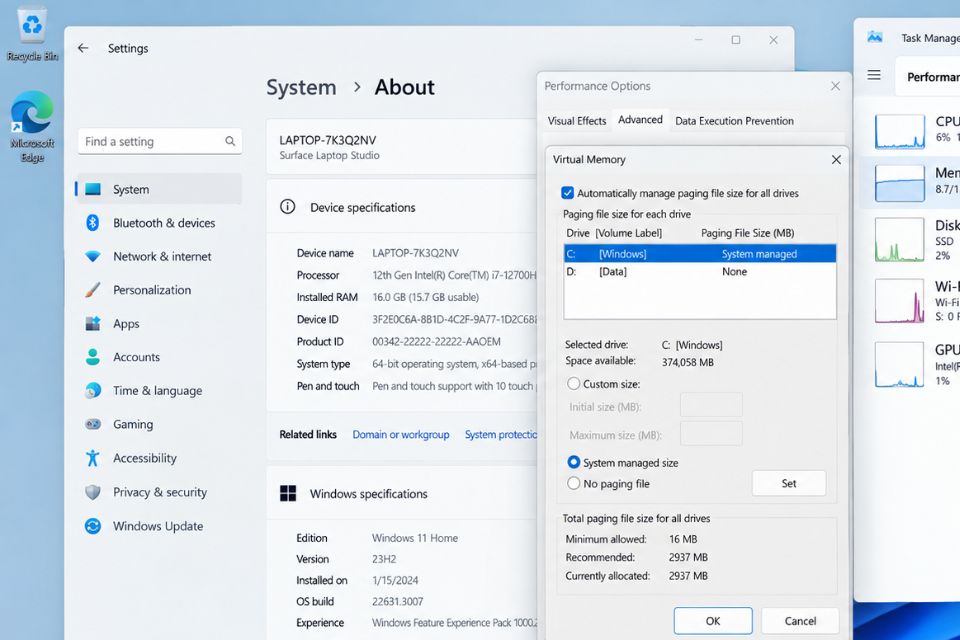The width and height of the screenshot is (960, 640).
Task: Click Currently allocated 2937 MB value
Action: tap(688, 576)
